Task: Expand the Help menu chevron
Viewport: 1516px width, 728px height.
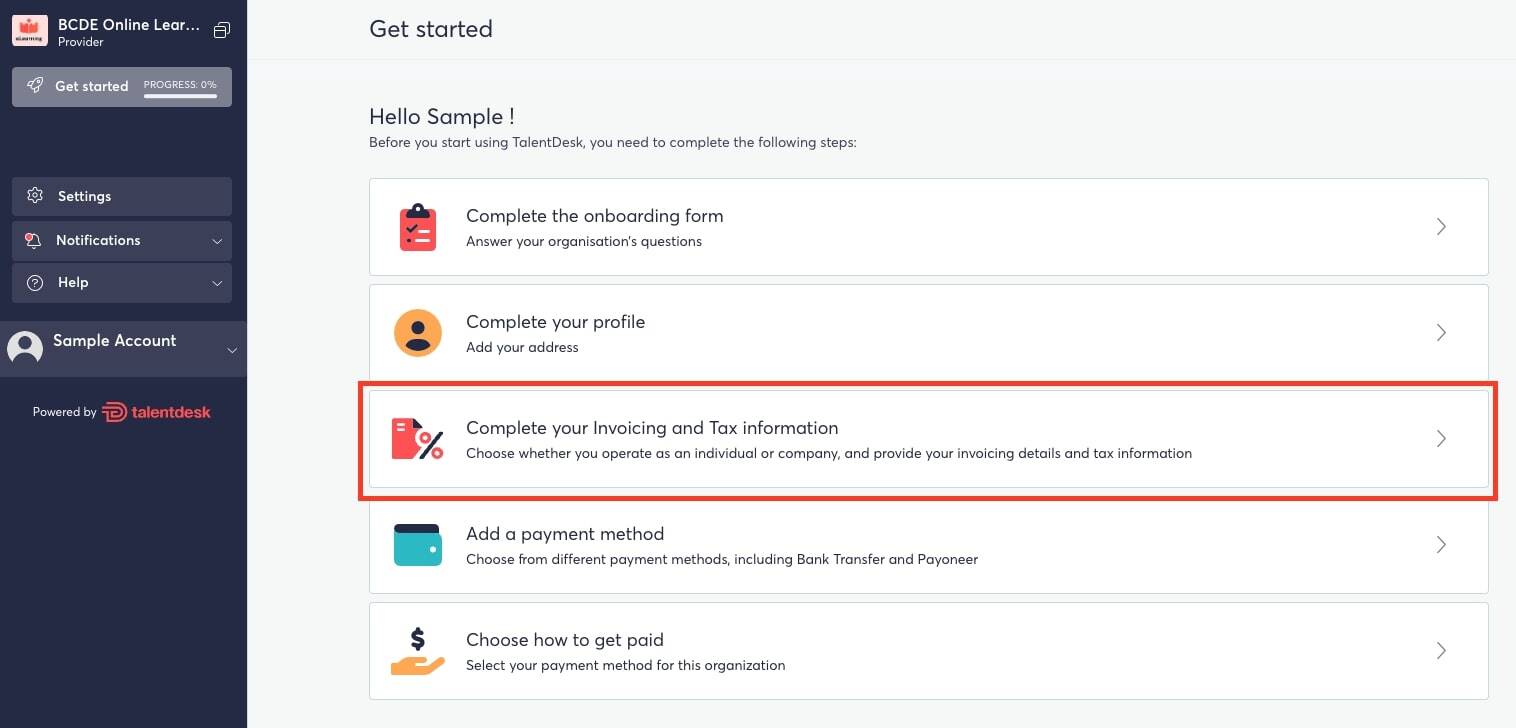Action: [x=217, y=284]
